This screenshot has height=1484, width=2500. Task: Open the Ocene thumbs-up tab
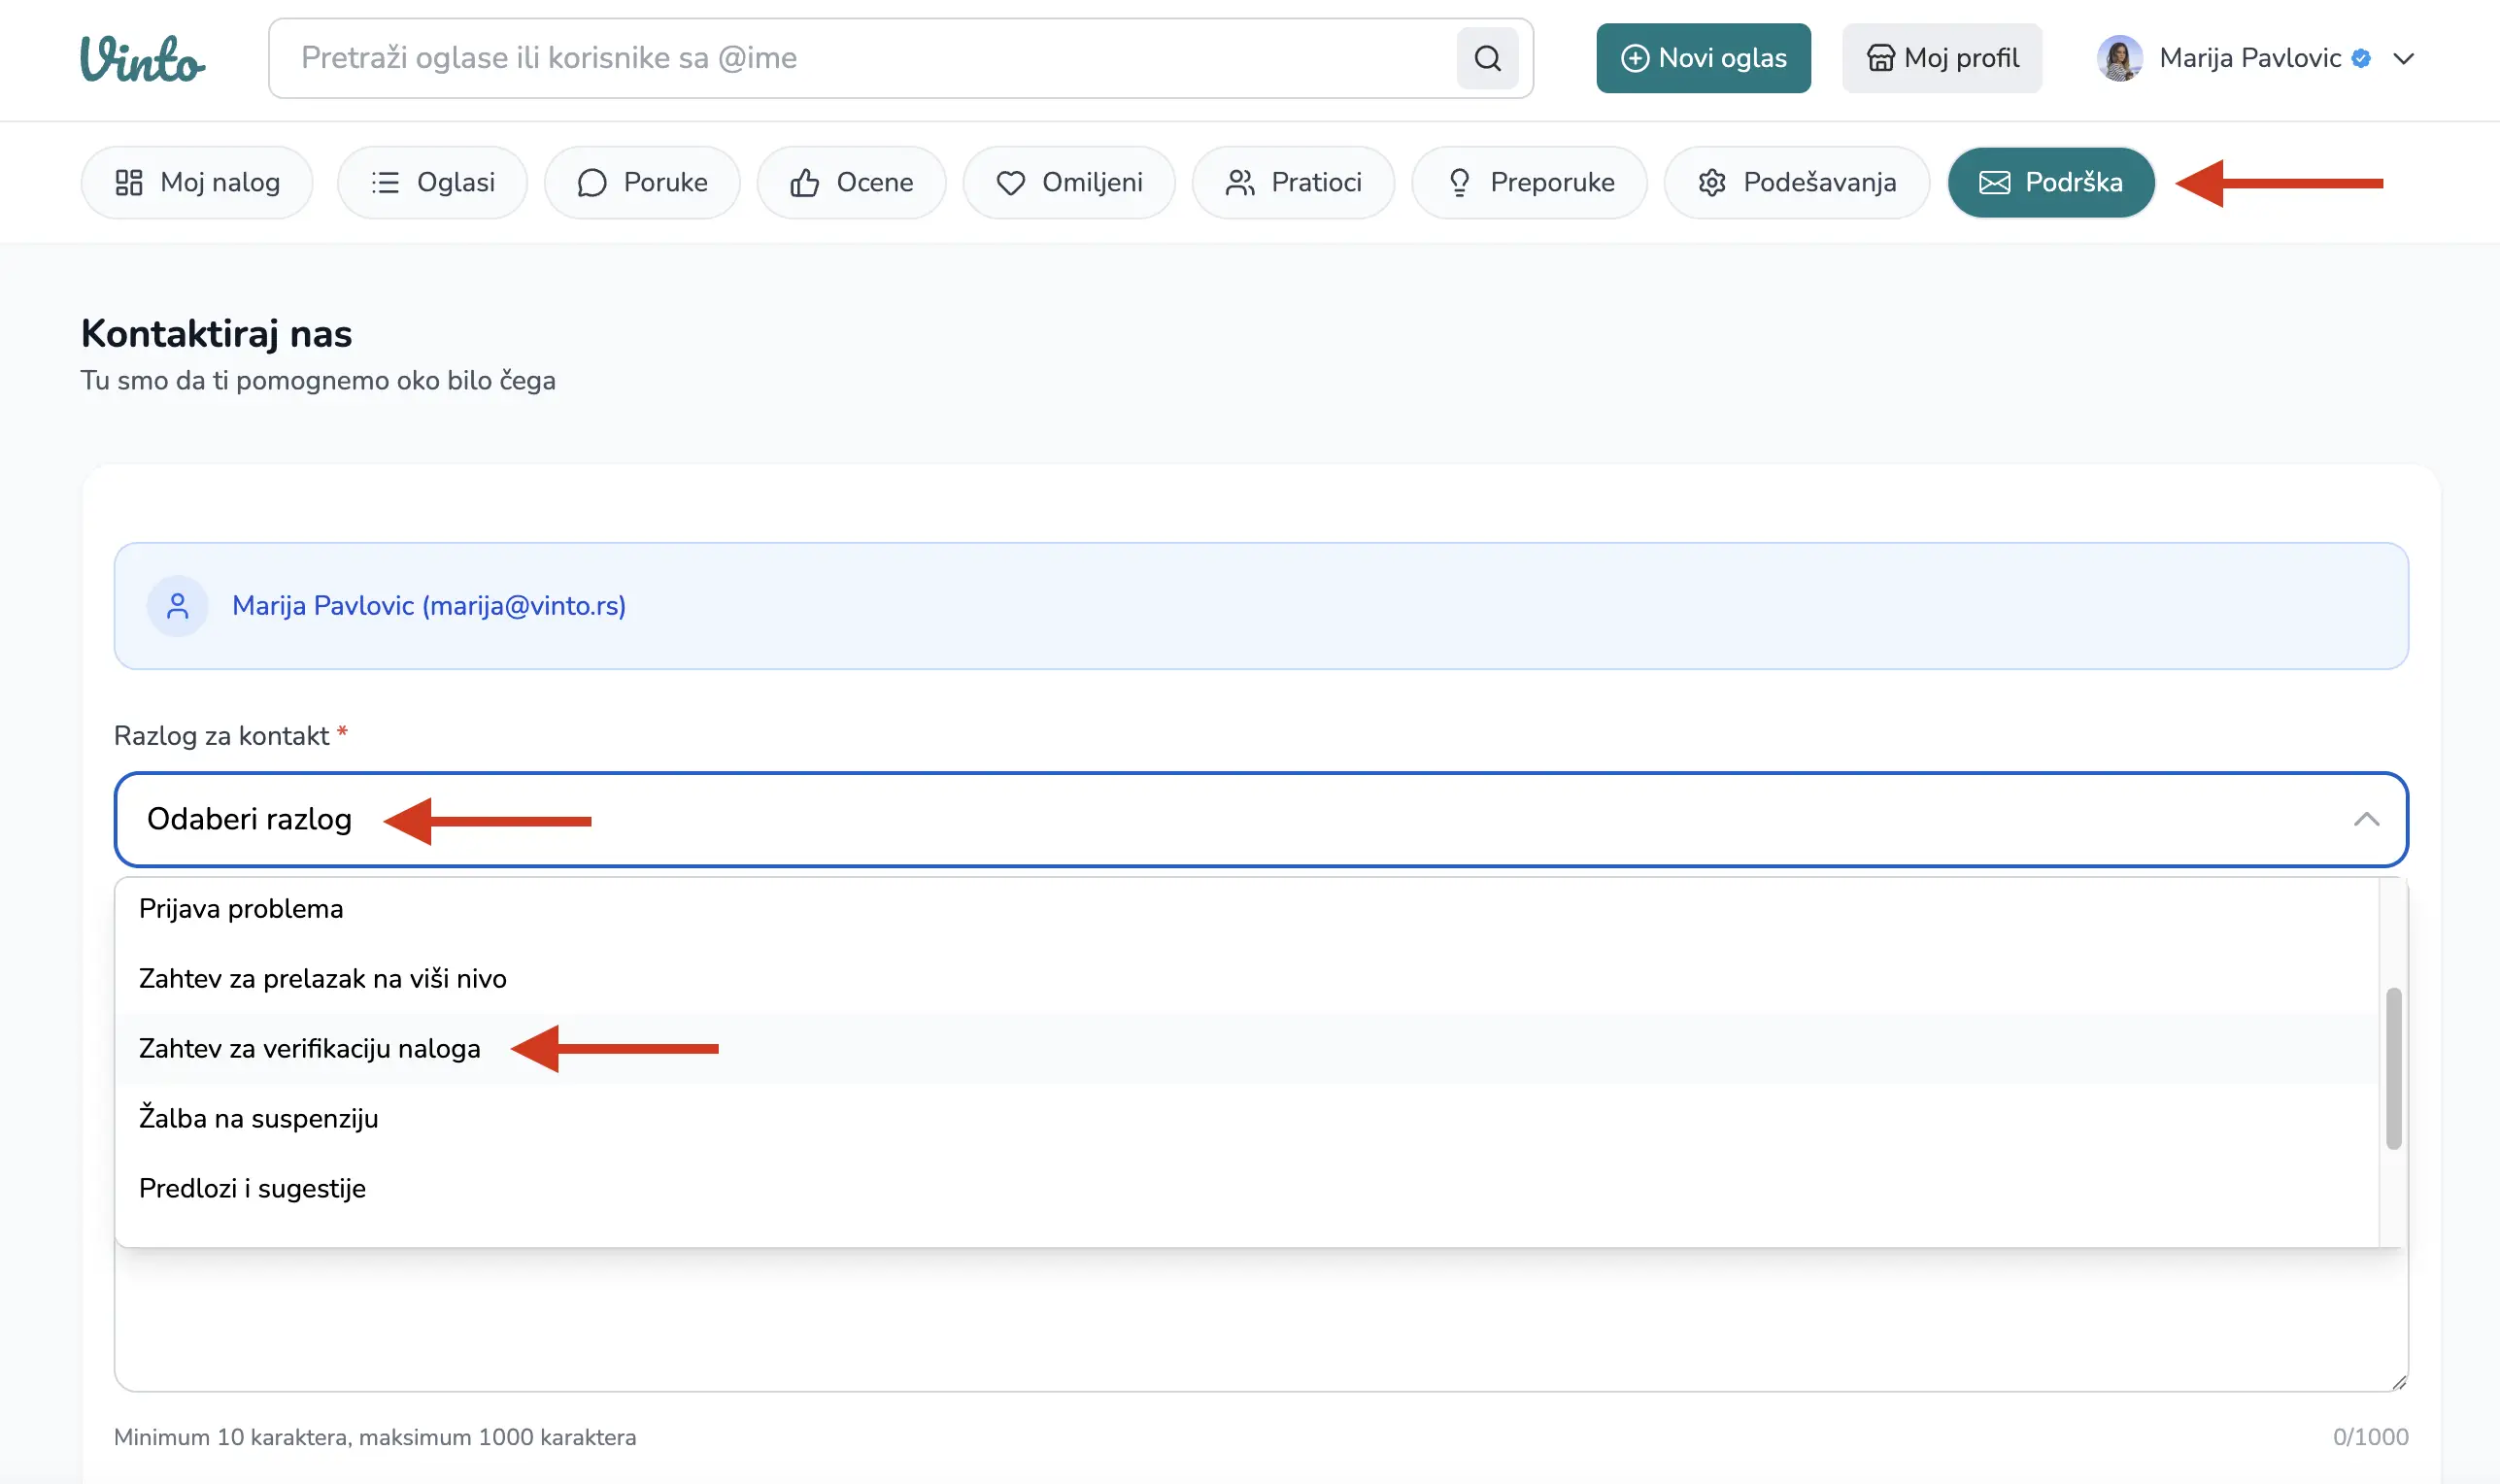[x=851, y=182]
